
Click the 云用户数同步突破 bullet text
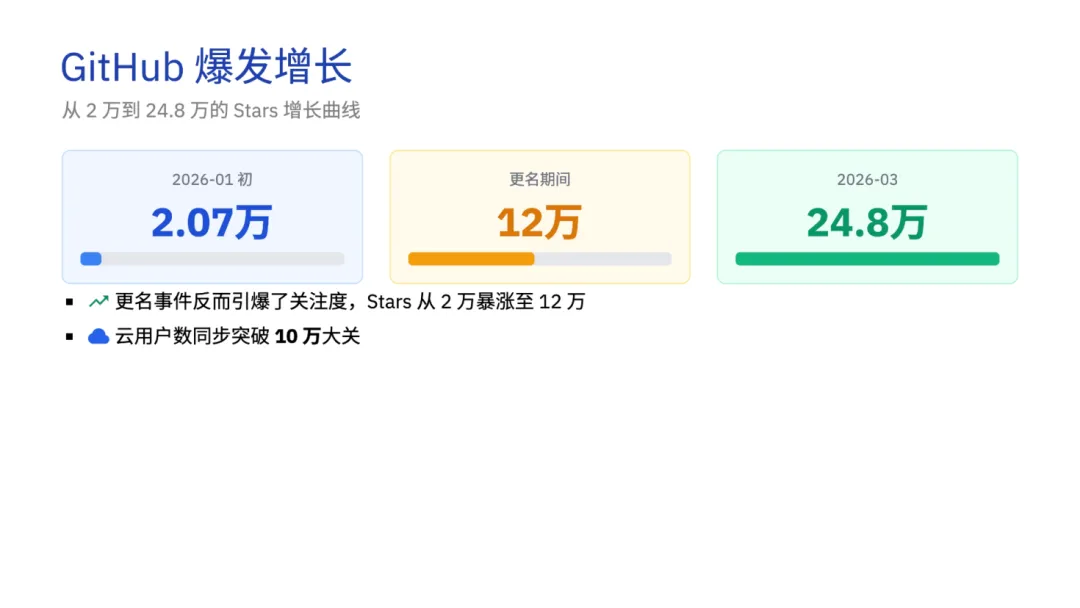pyautogui.click(x=192, y=337)
